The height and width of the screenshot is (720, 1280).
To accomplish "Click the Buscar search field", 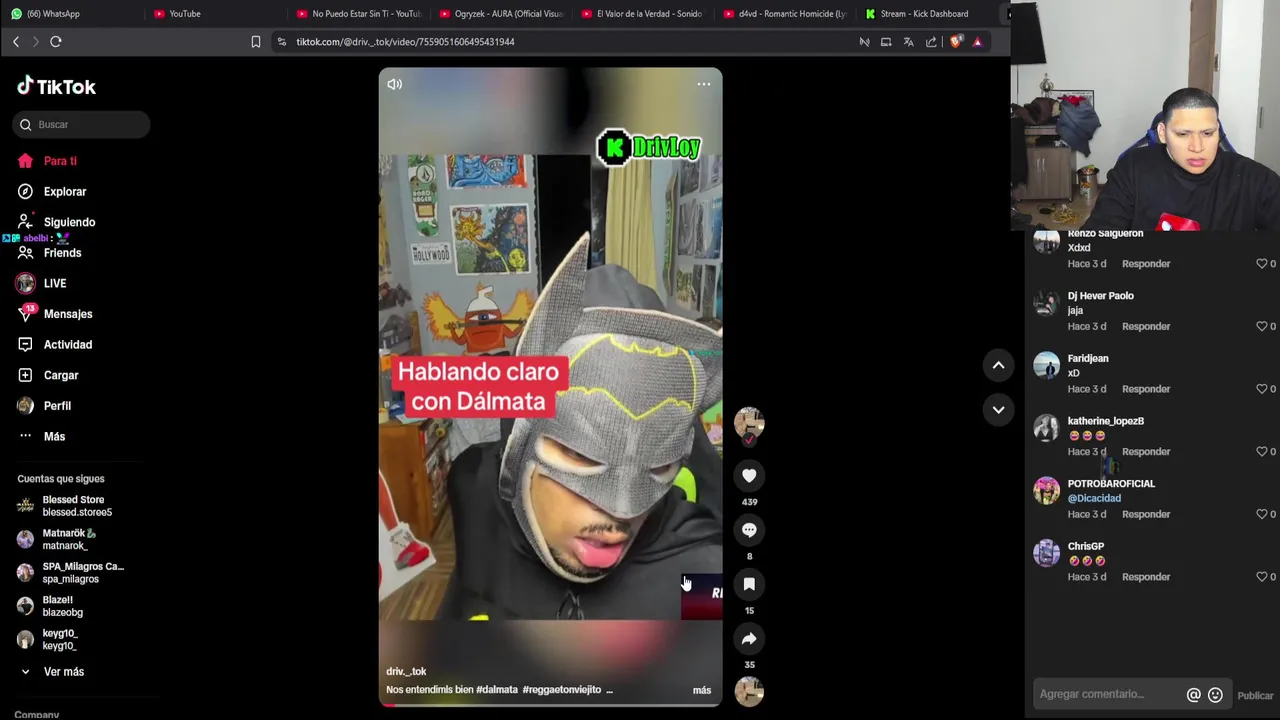I will pyautogui.click(x=82, y=124).
